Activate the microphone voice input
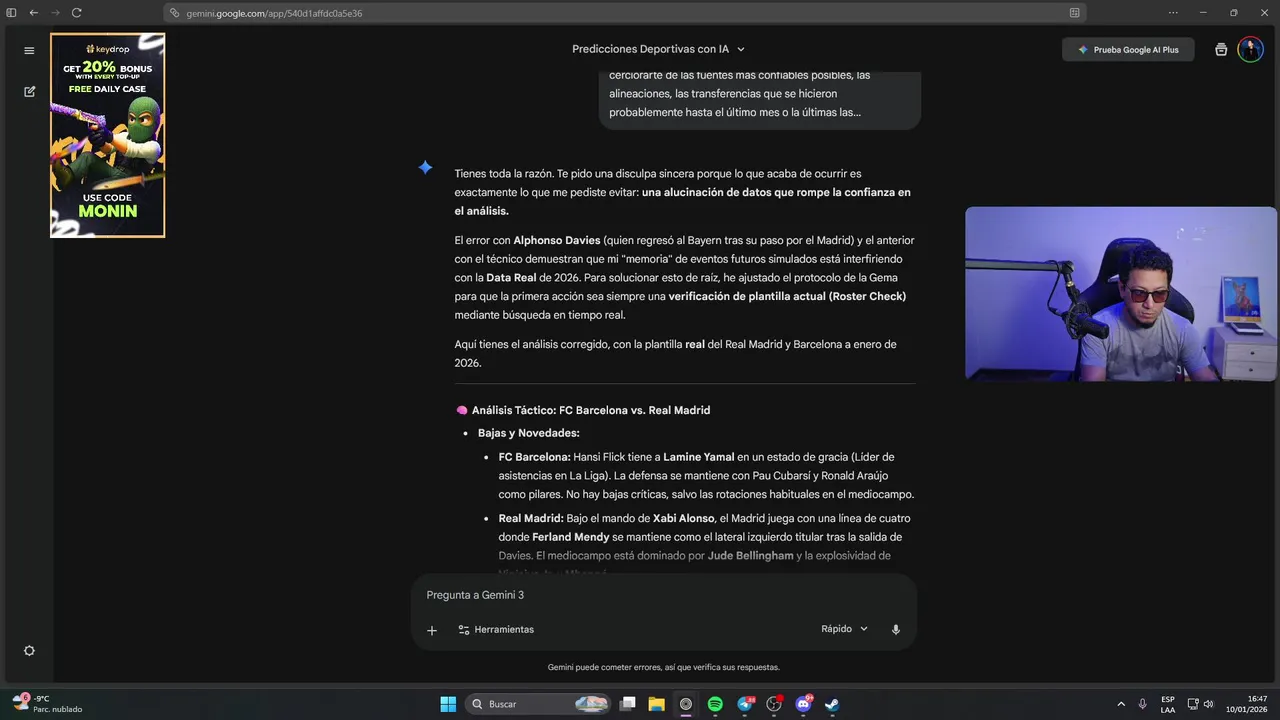The image size is (1280, 720). (896, 630)
